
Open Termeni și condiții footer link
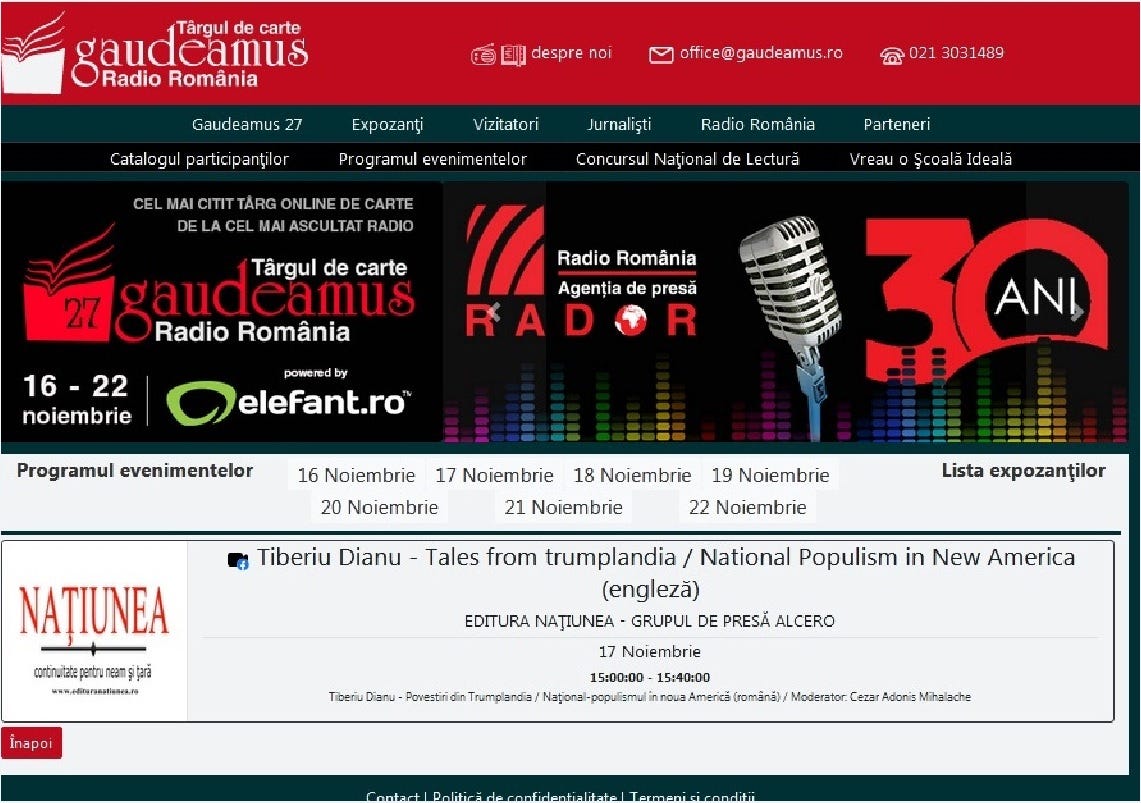click(692, 797)
